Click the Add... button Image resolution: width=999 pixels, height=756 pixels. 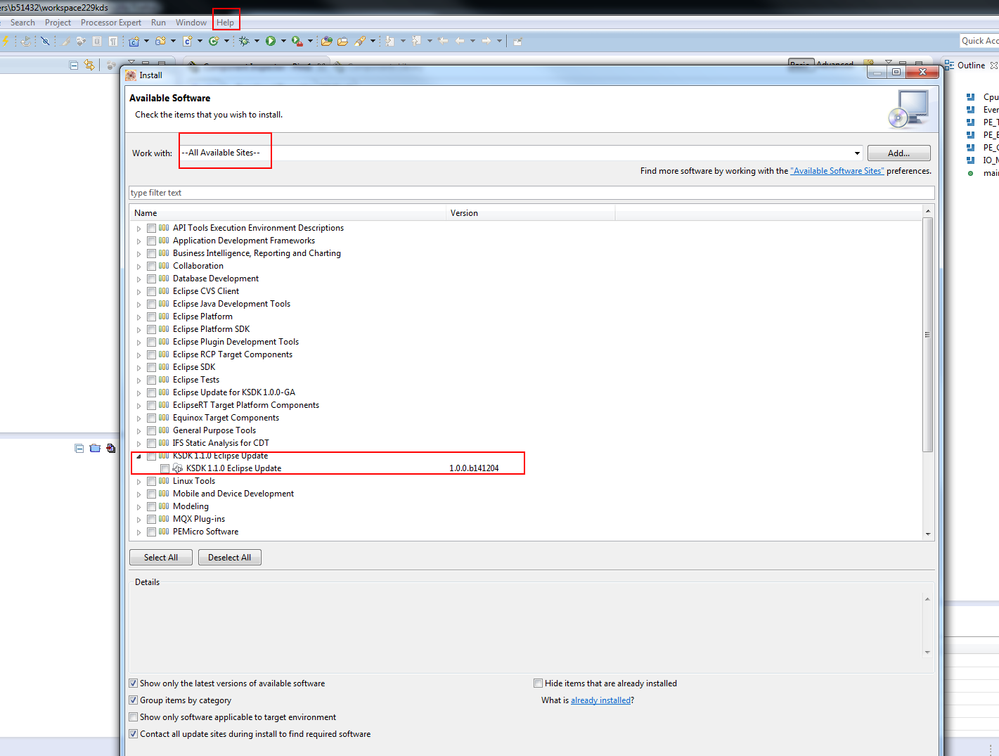(x=898, y=153)
